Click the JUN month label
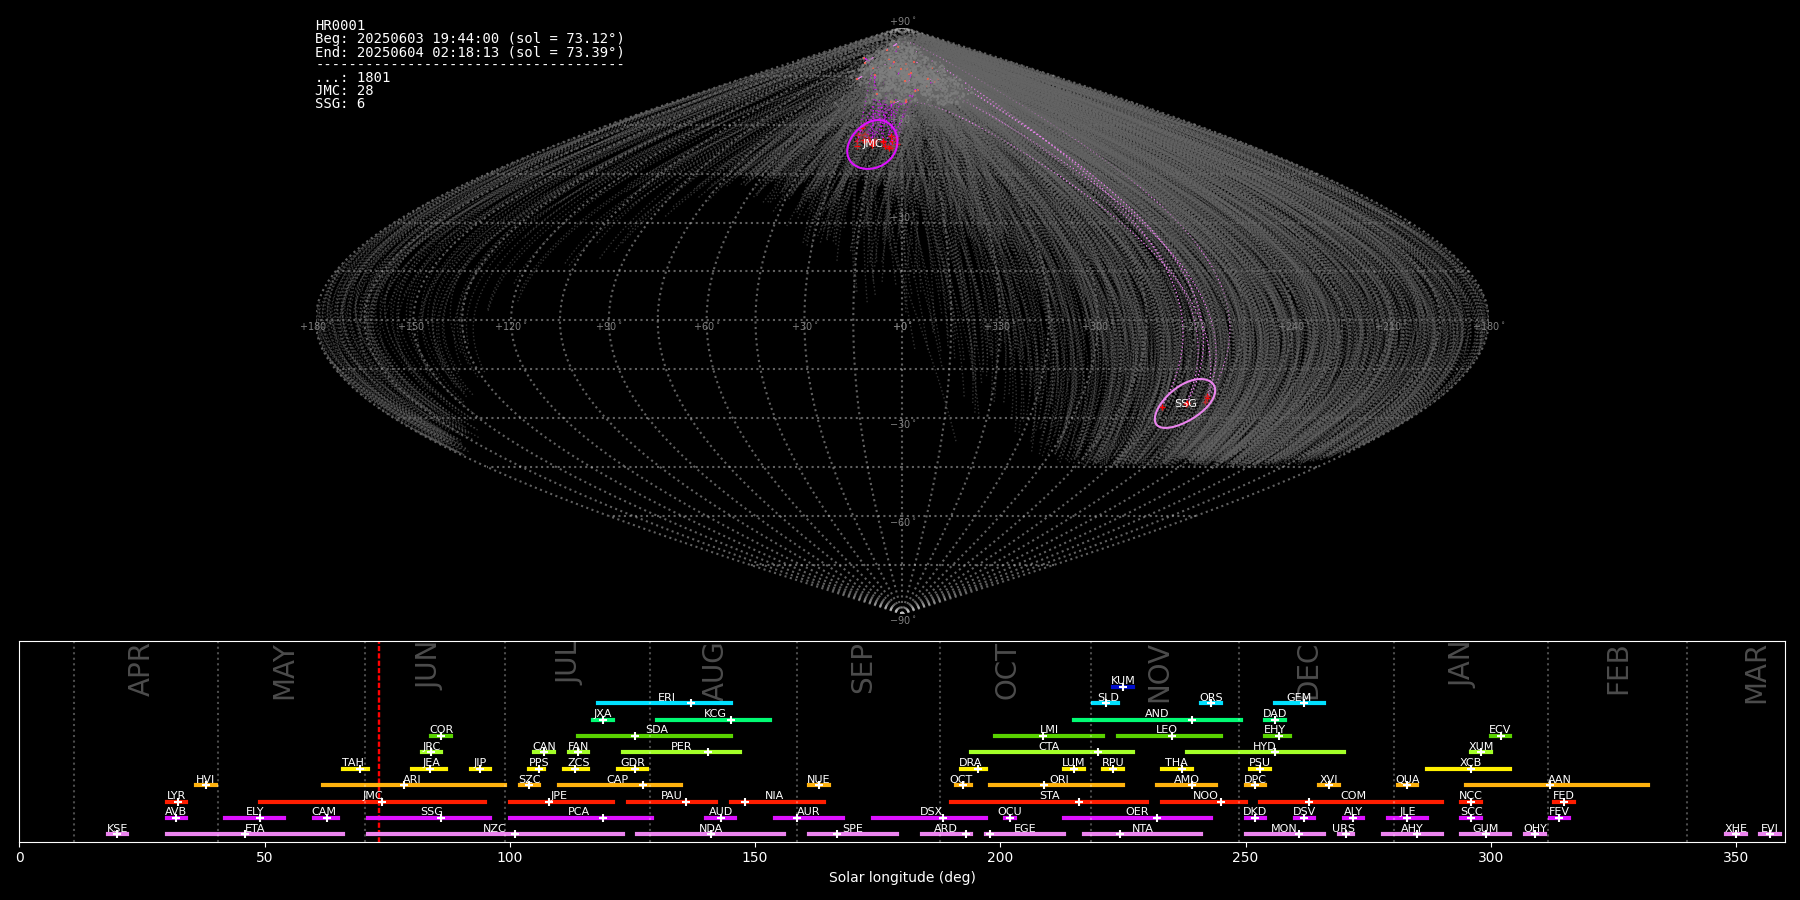1800x900 pixels. click(x=427, y=666)
